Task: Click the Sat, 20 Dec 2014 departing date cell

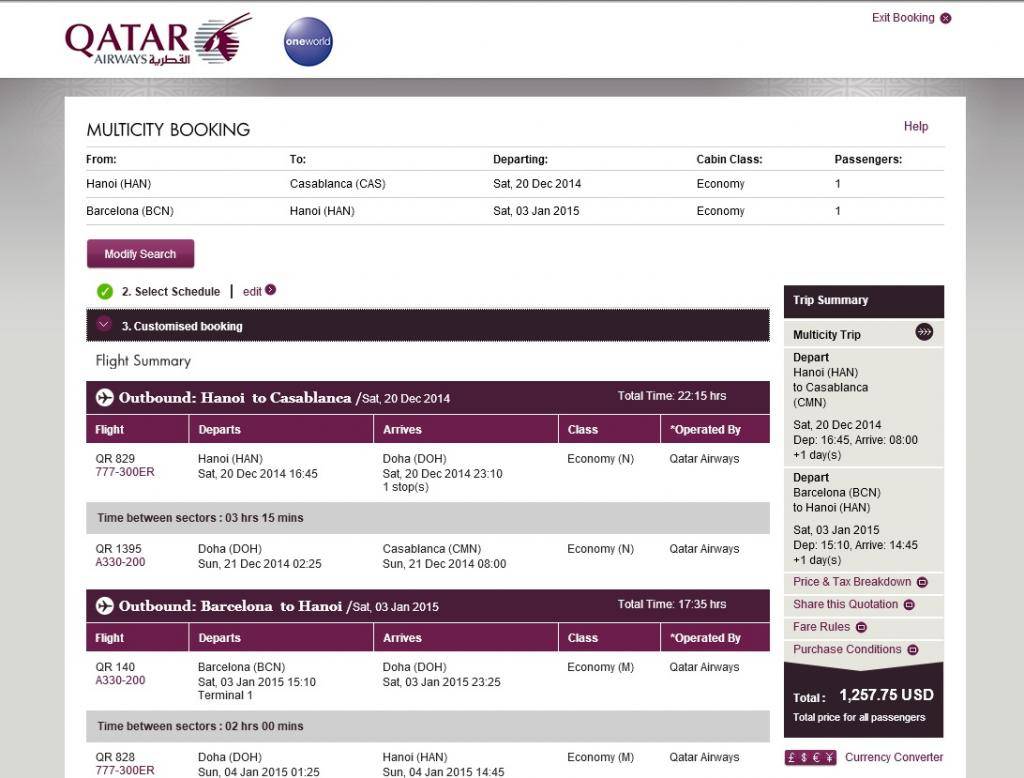Action: coord(537,184)
